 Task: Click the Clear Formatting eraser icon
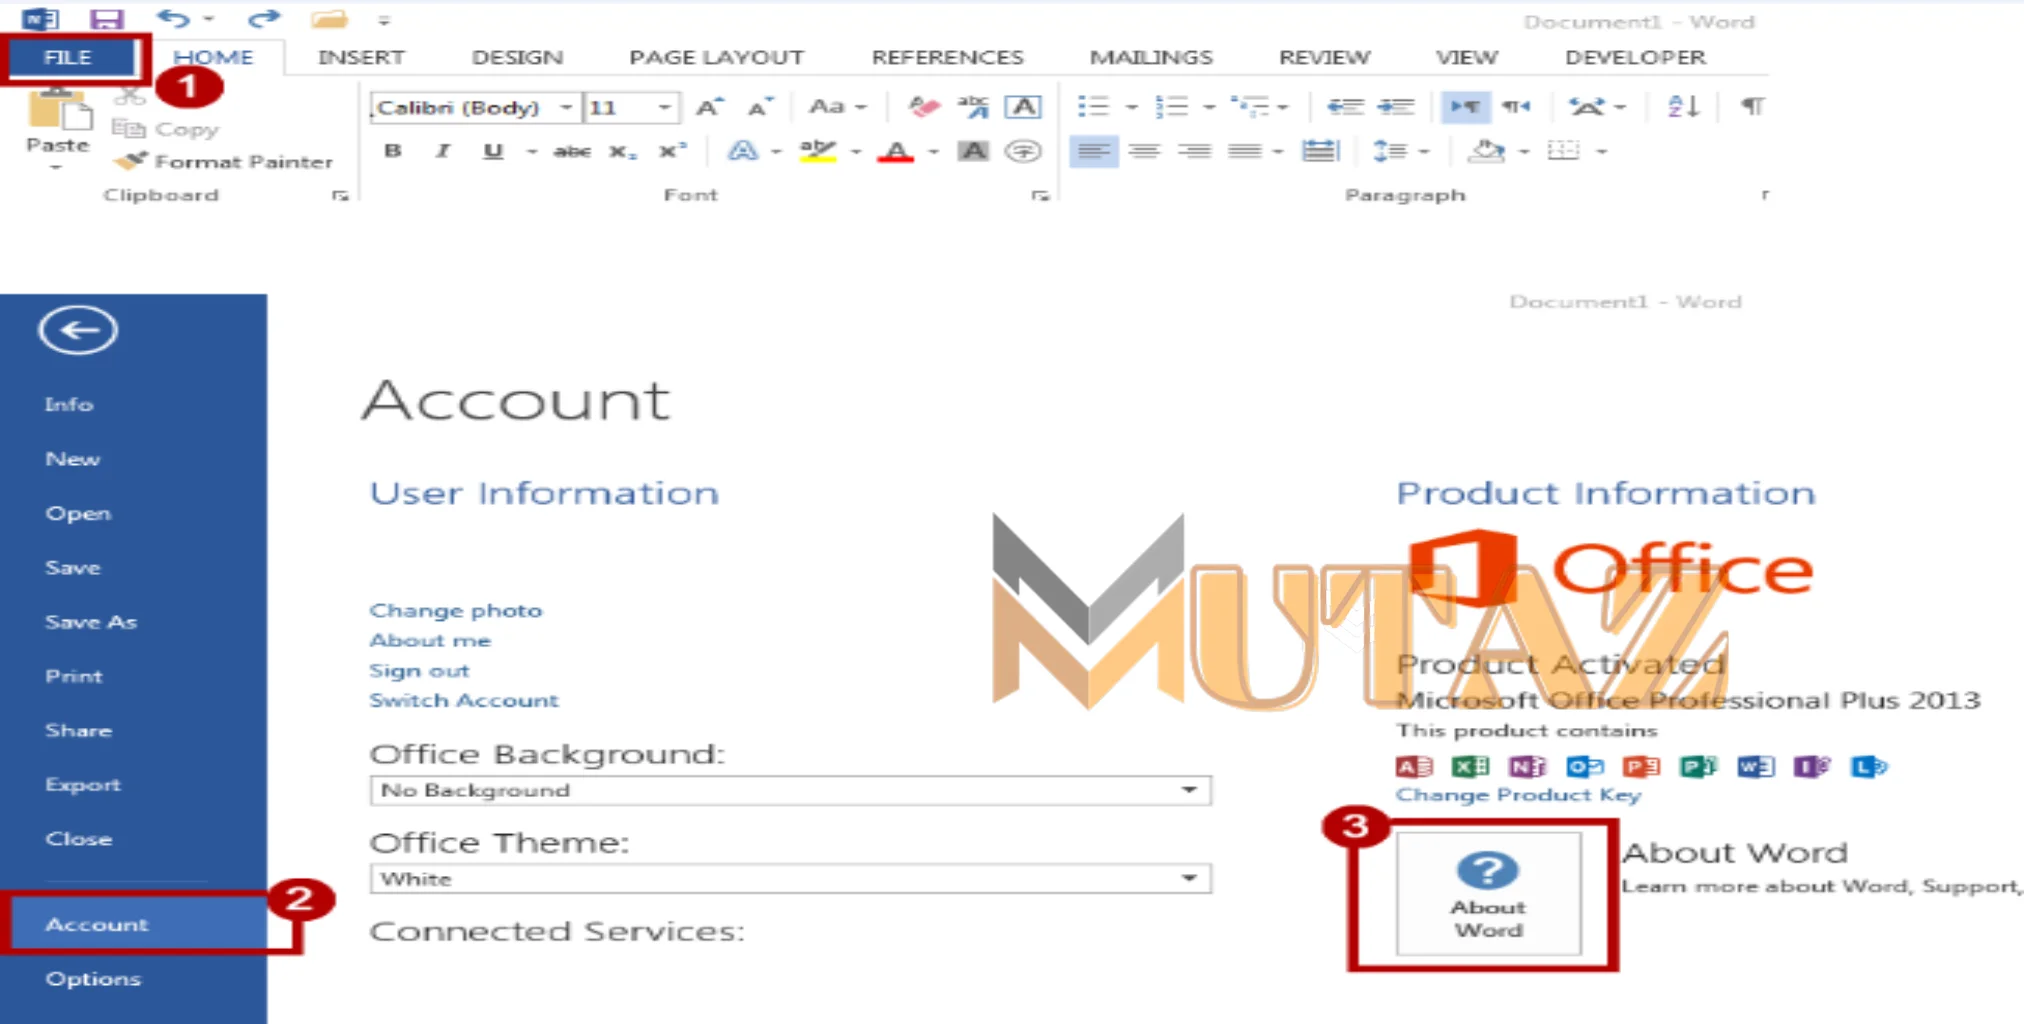[923, 107]
